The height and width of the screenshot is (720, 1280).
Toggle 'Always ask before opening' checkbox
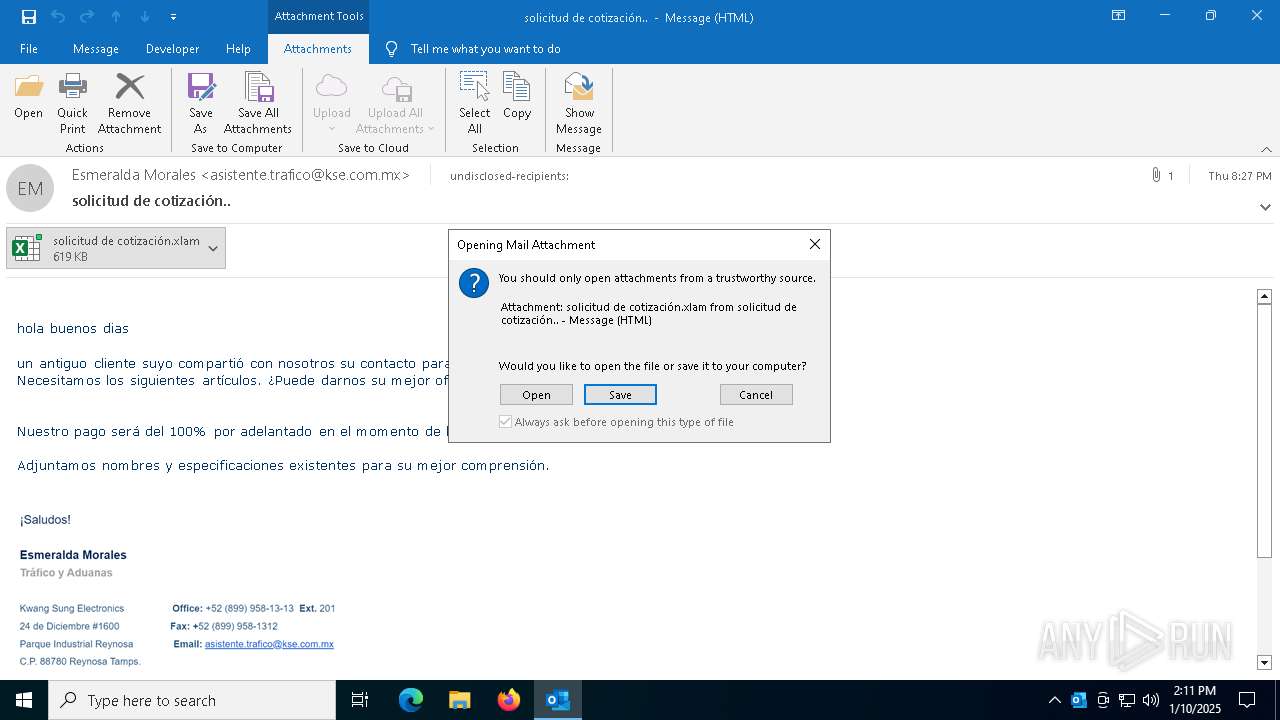click(506, 422)
